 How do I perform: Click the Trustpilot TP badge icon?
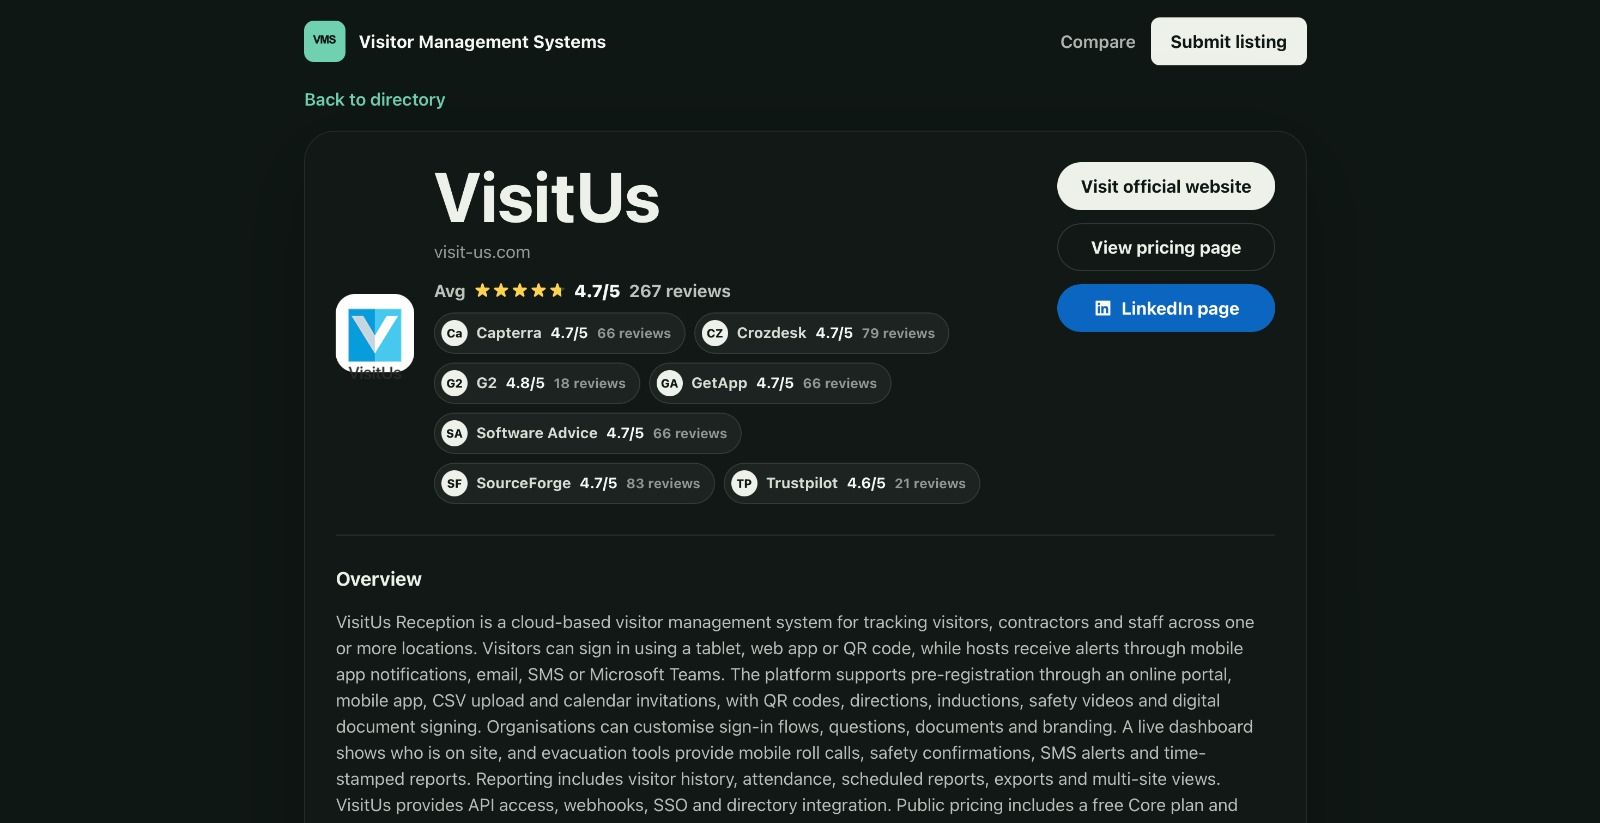(x=744, y=483)
